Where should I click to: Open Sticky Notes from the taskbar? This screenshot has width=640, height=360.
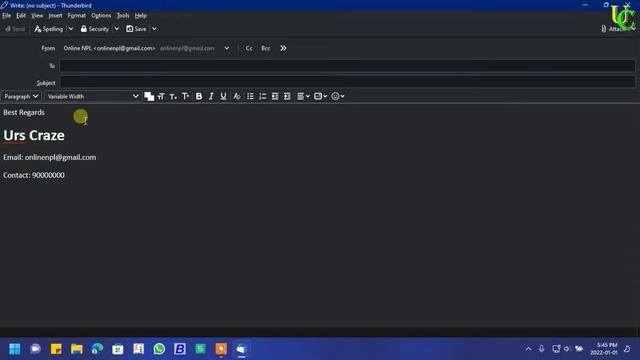(x=56, y=349)
